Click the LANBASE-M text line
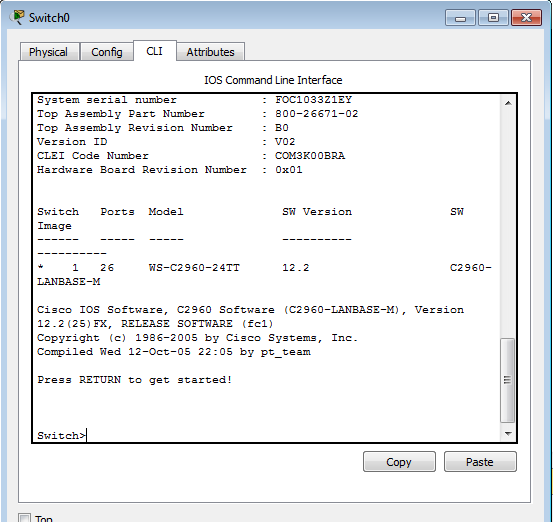This screenshot has width=553, height=522. 68,282
